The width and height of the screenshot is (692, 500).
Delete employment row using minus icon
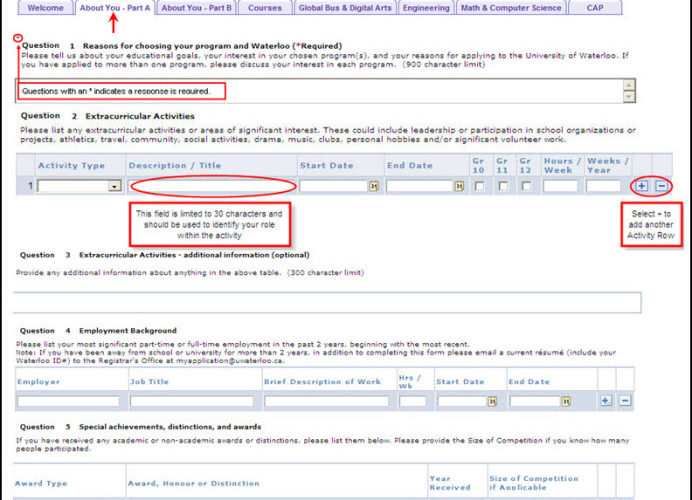pos(625,400)
